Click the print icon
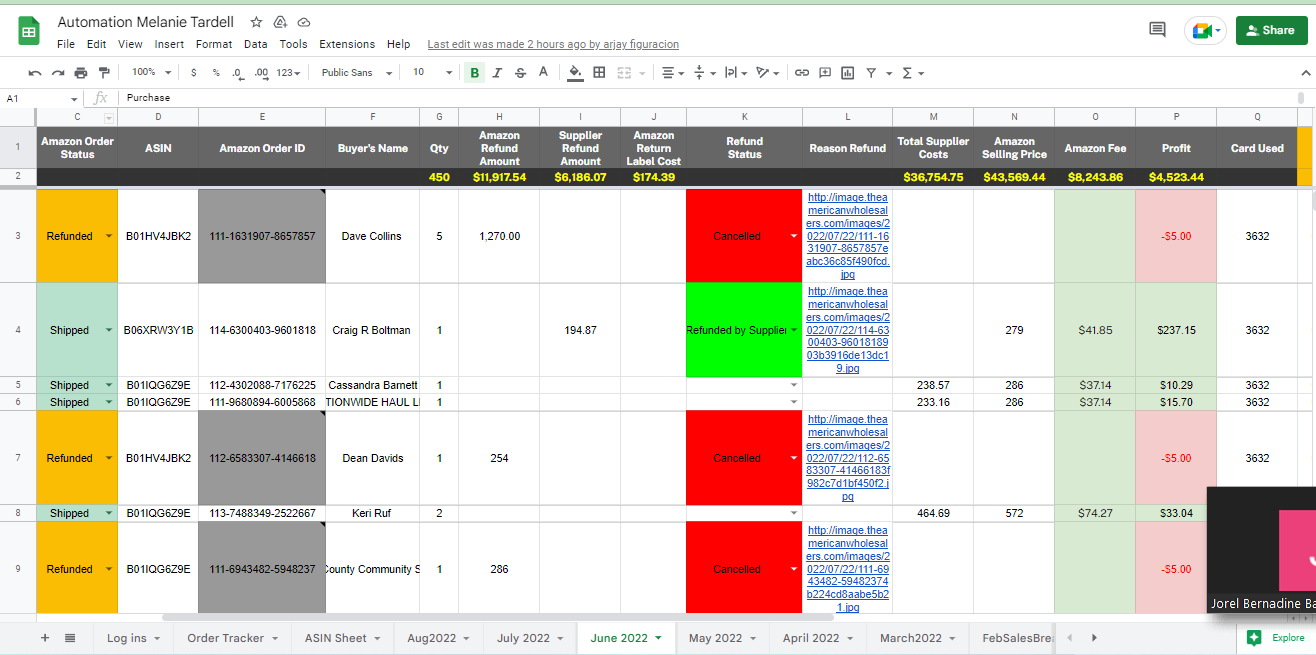The height and width of the screenshot is (655, 1316). click(x=81, y=73)
